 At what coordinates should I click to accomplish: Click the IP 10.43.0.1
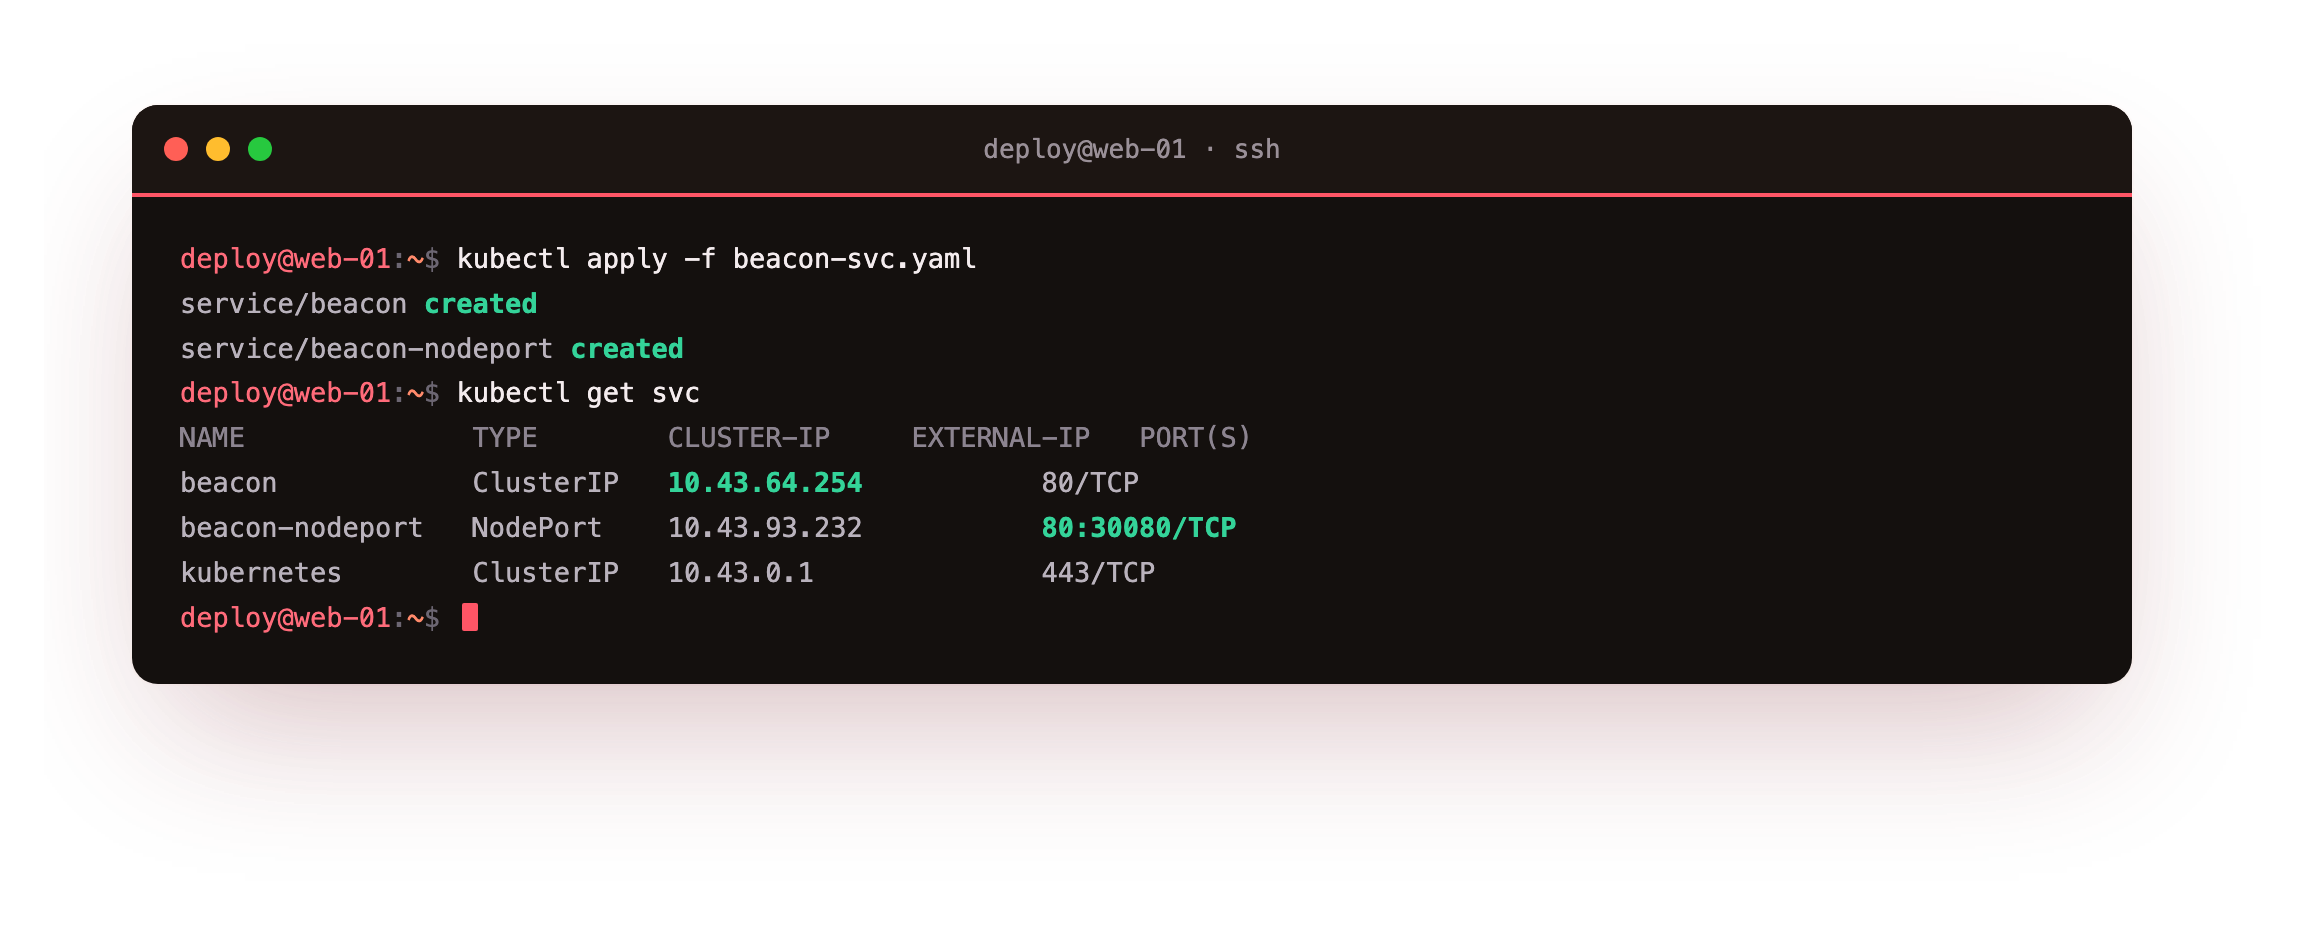pos(741,573)
